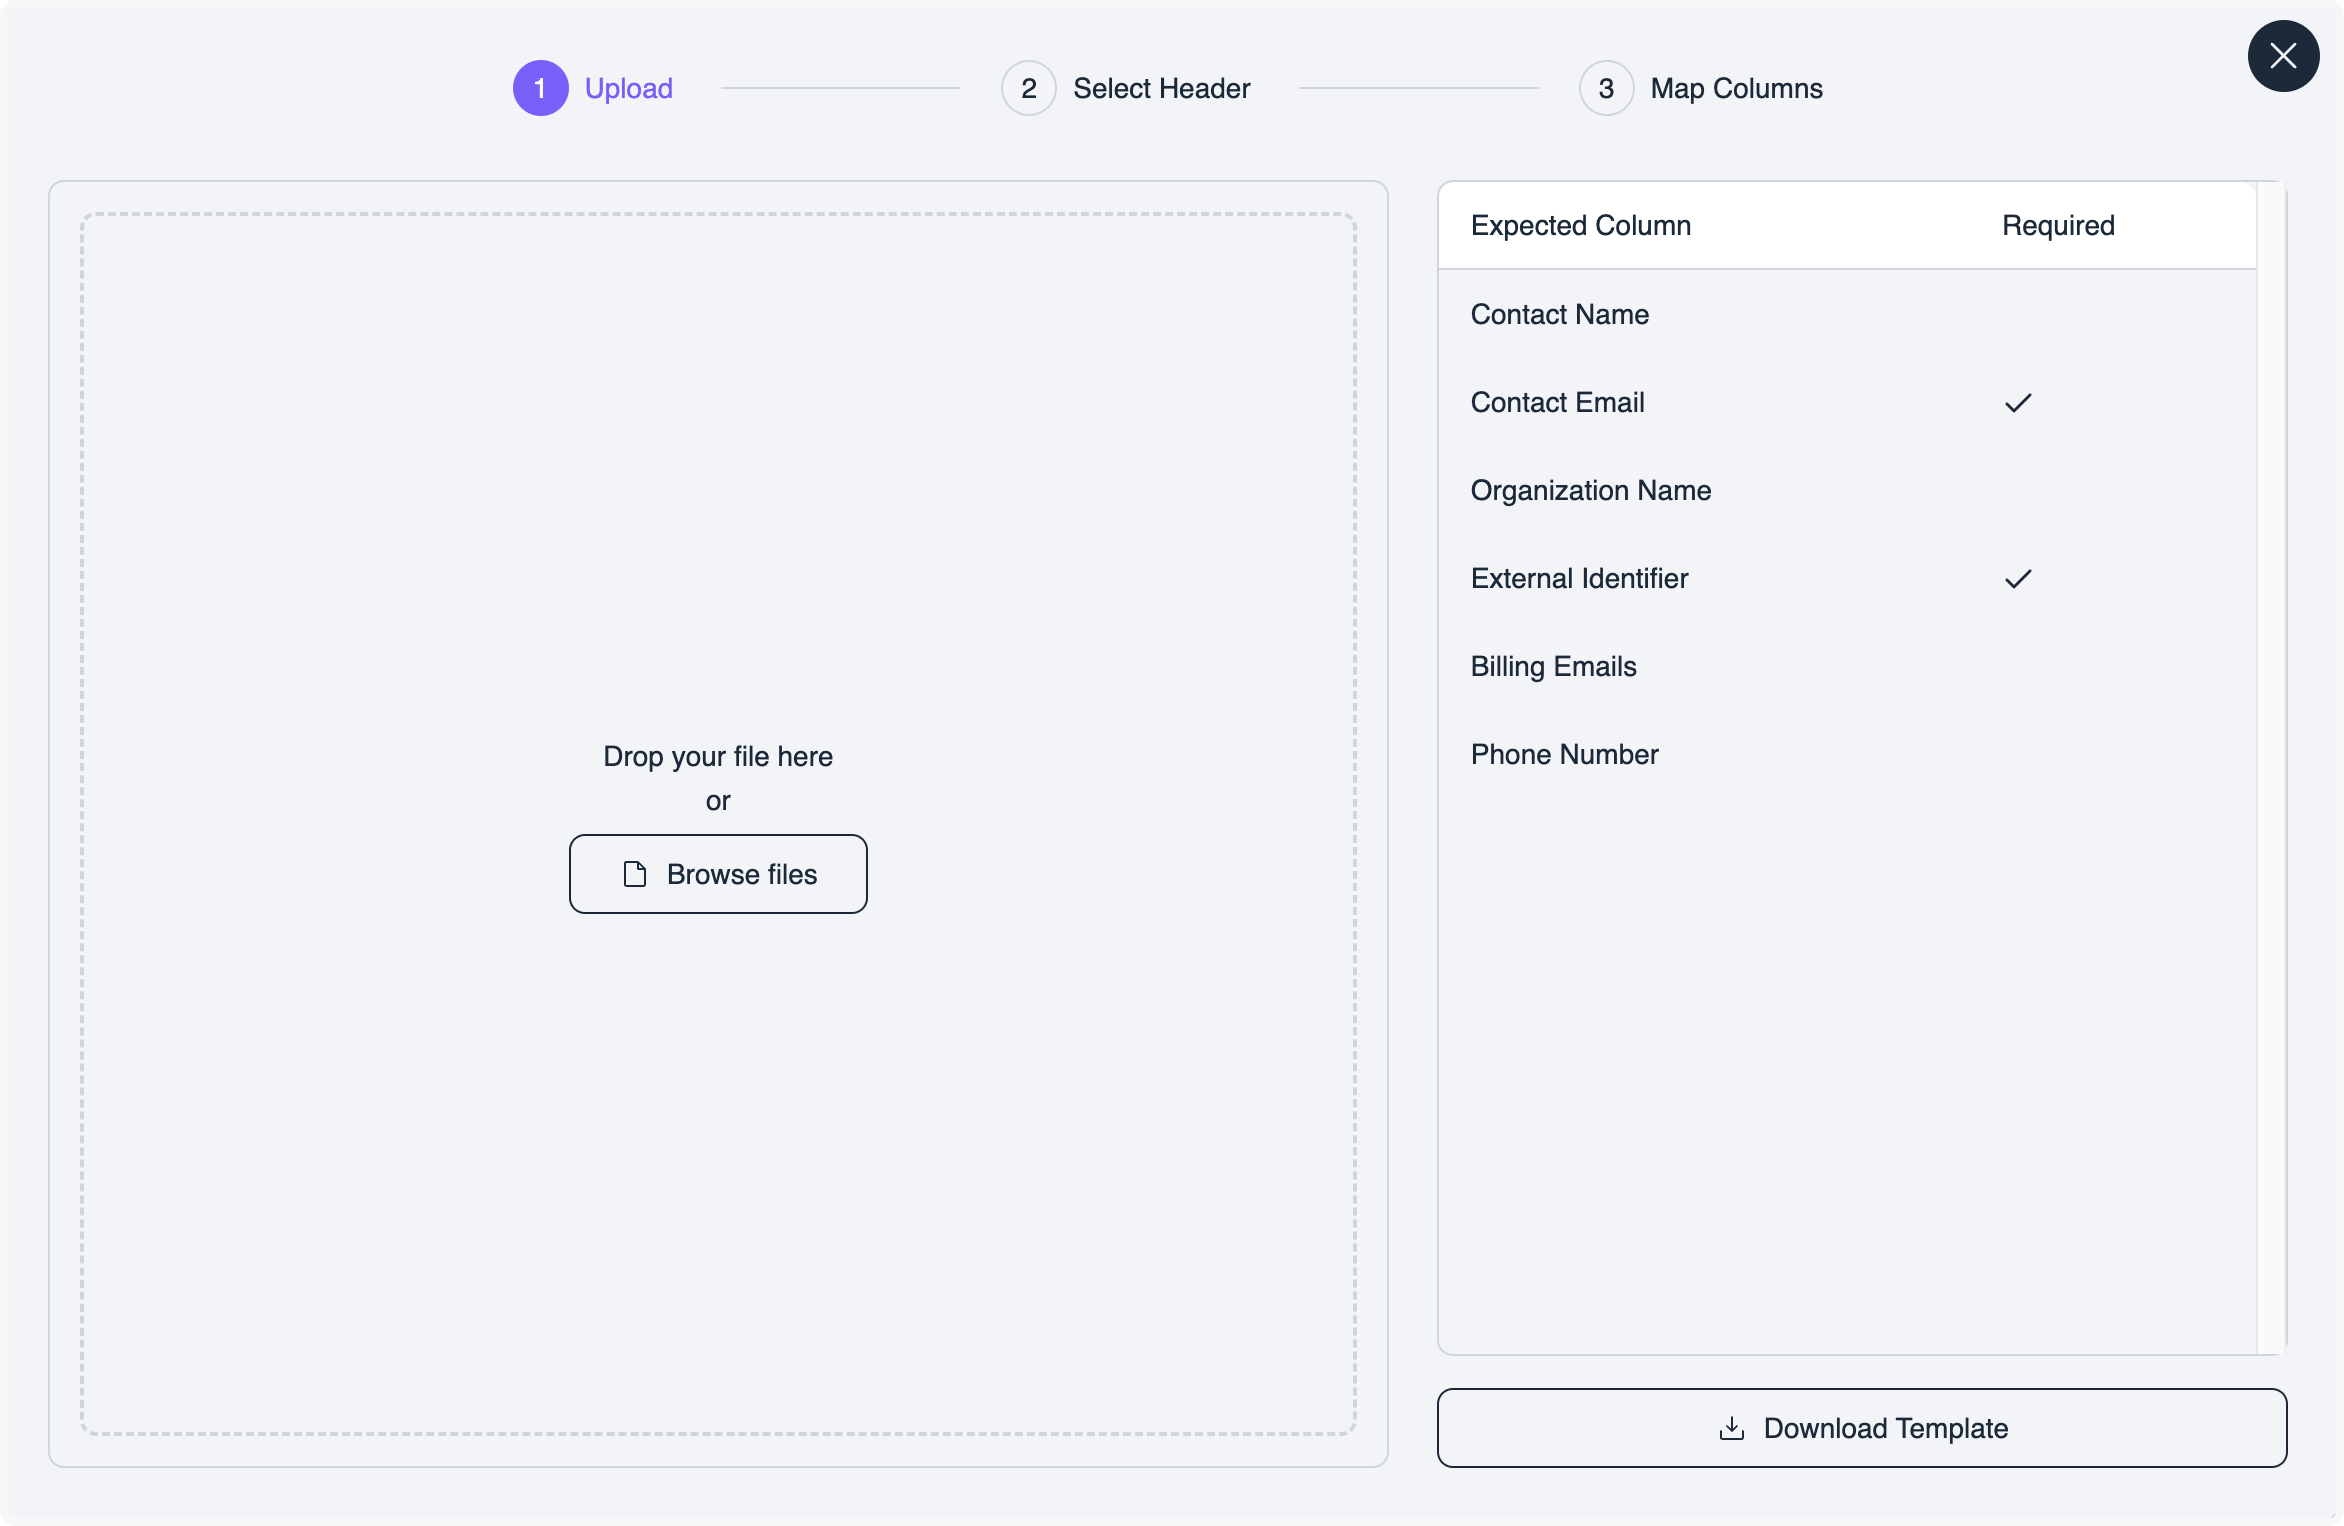Click inside the file drop zone
This screenshot has width=2344, height=1526.
(718, 500)
